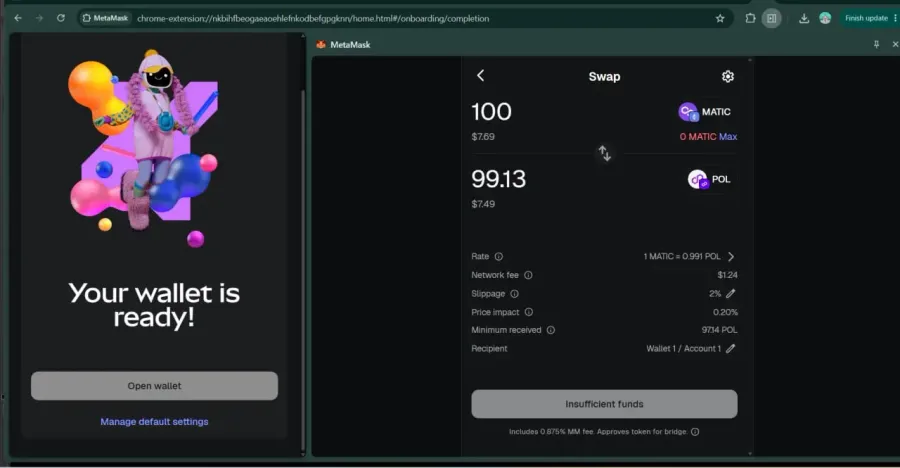The height and width of the screenshot is (468, 900).
Task: Click the 97.14 POL minimum received value
Action: pos(720,330)
